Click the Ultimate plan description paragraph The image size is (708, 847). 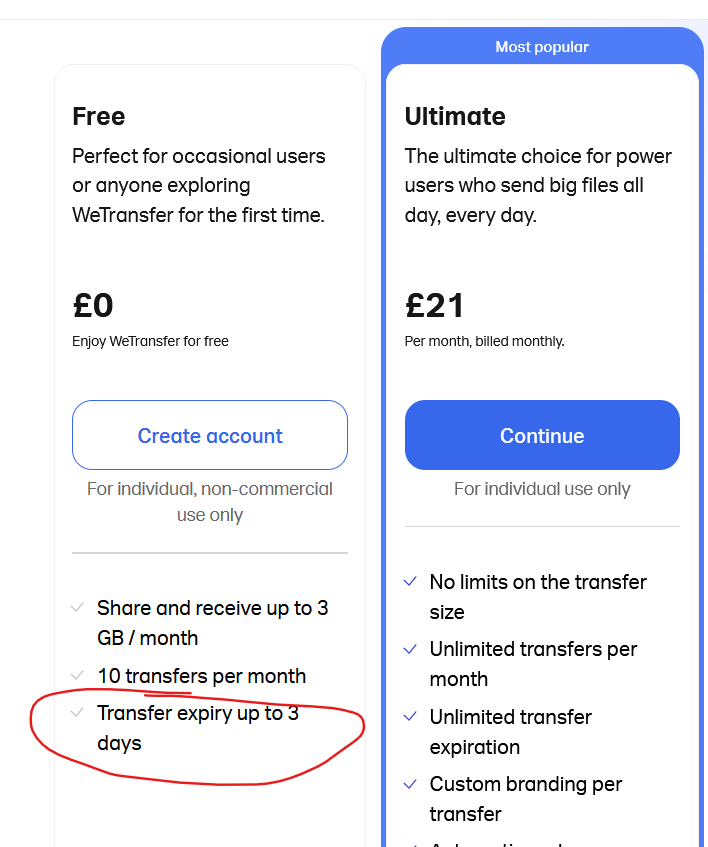538,186
